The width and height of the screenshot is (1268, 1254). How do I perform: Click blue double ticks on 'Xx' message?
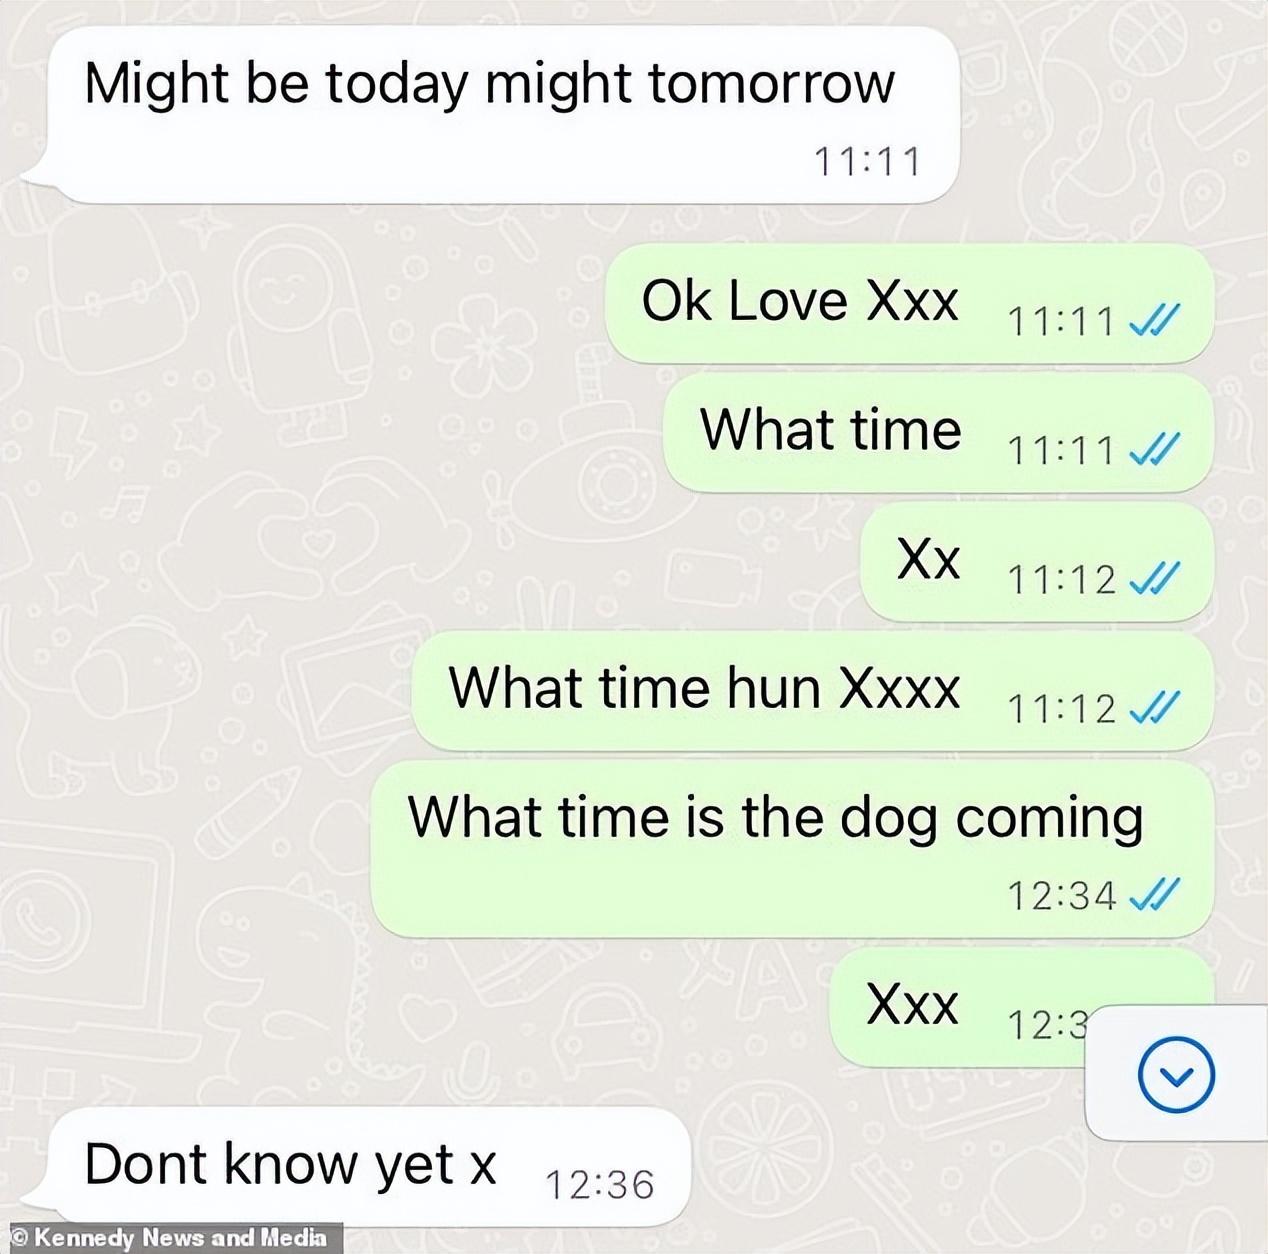1154,578
